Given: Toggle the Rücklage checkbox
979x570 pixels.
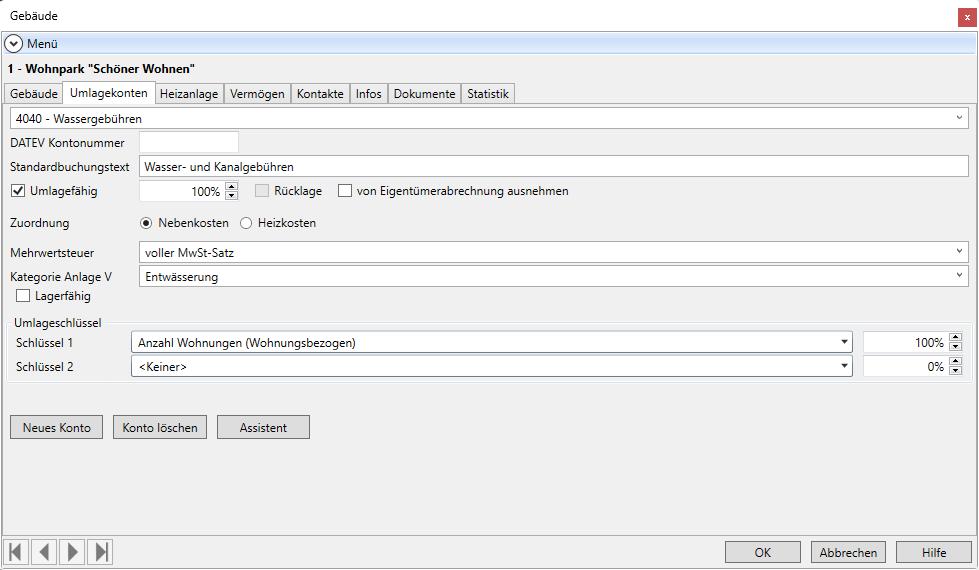Looking at the screenshot, I should (262, 191).
